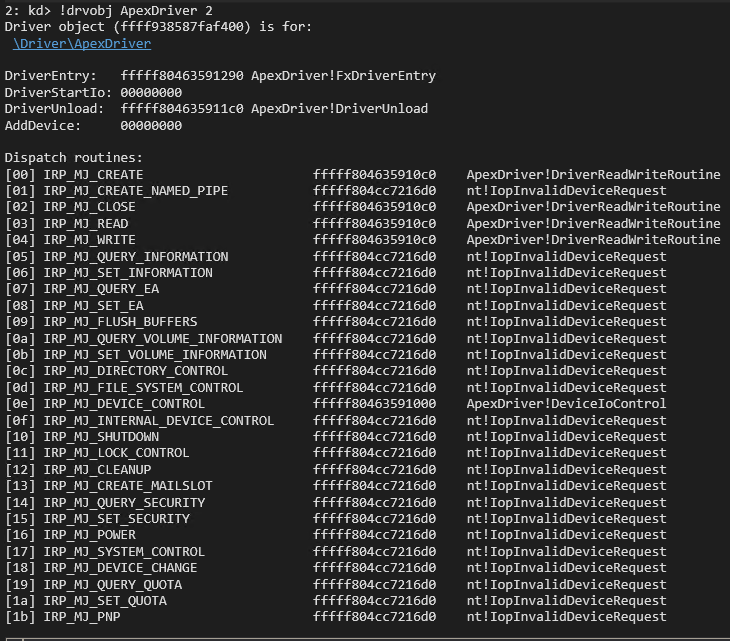Screen dimensions: 730x641
Task: Click the IRP_MJ_DEVICE_CONTROL address fffff80463591000
Action: tap(374, 404)
